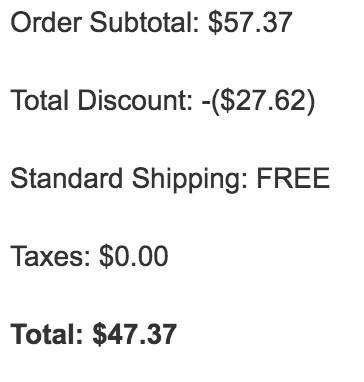Select the word "Standard"
The height and width of the screenshot is (382, 364).
click(67, 178)
